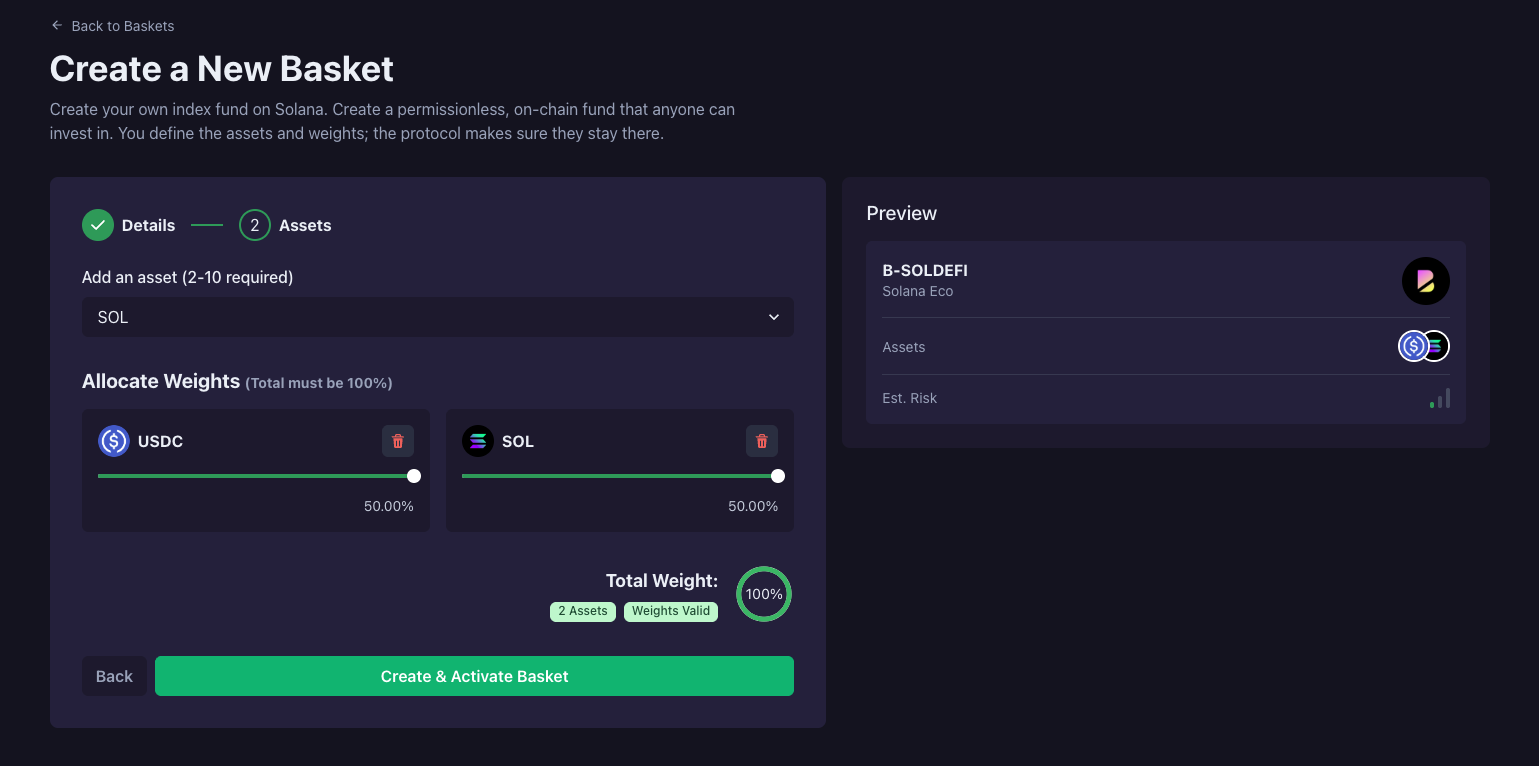Image resolution: width=1539 pixels, height=766 pixels.
Task: Go to the Details step
Action: point(148,226)
